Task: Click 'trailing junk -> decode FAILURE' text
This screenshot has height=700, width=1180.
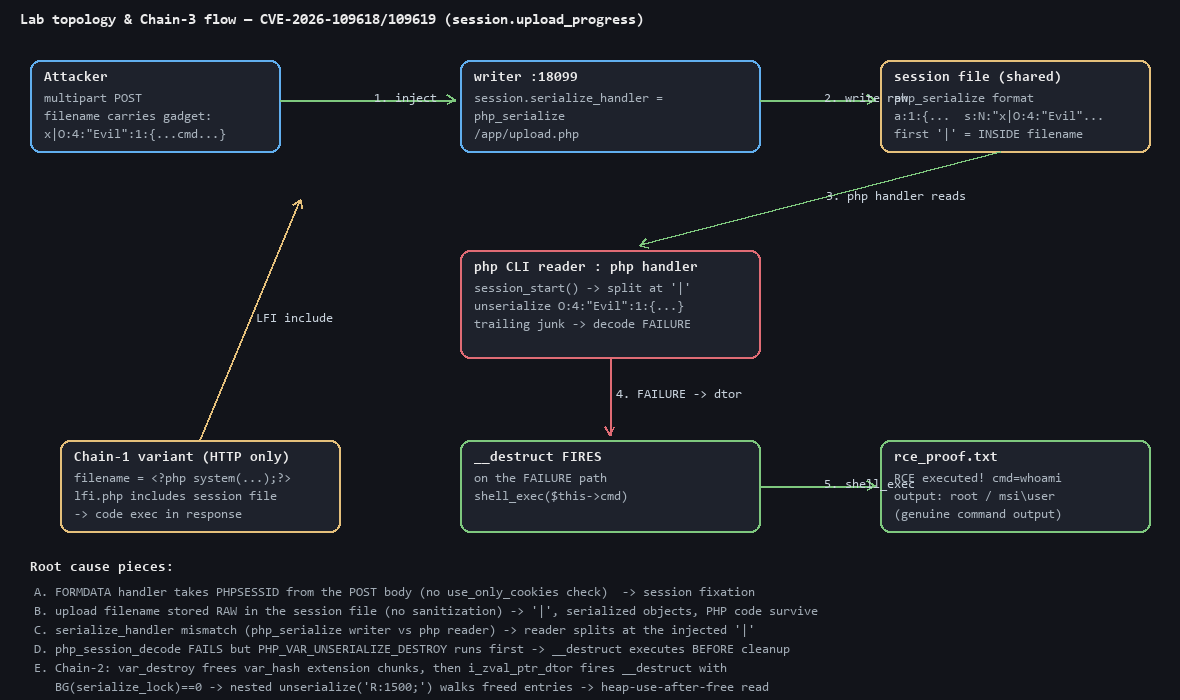Action: 582,324
